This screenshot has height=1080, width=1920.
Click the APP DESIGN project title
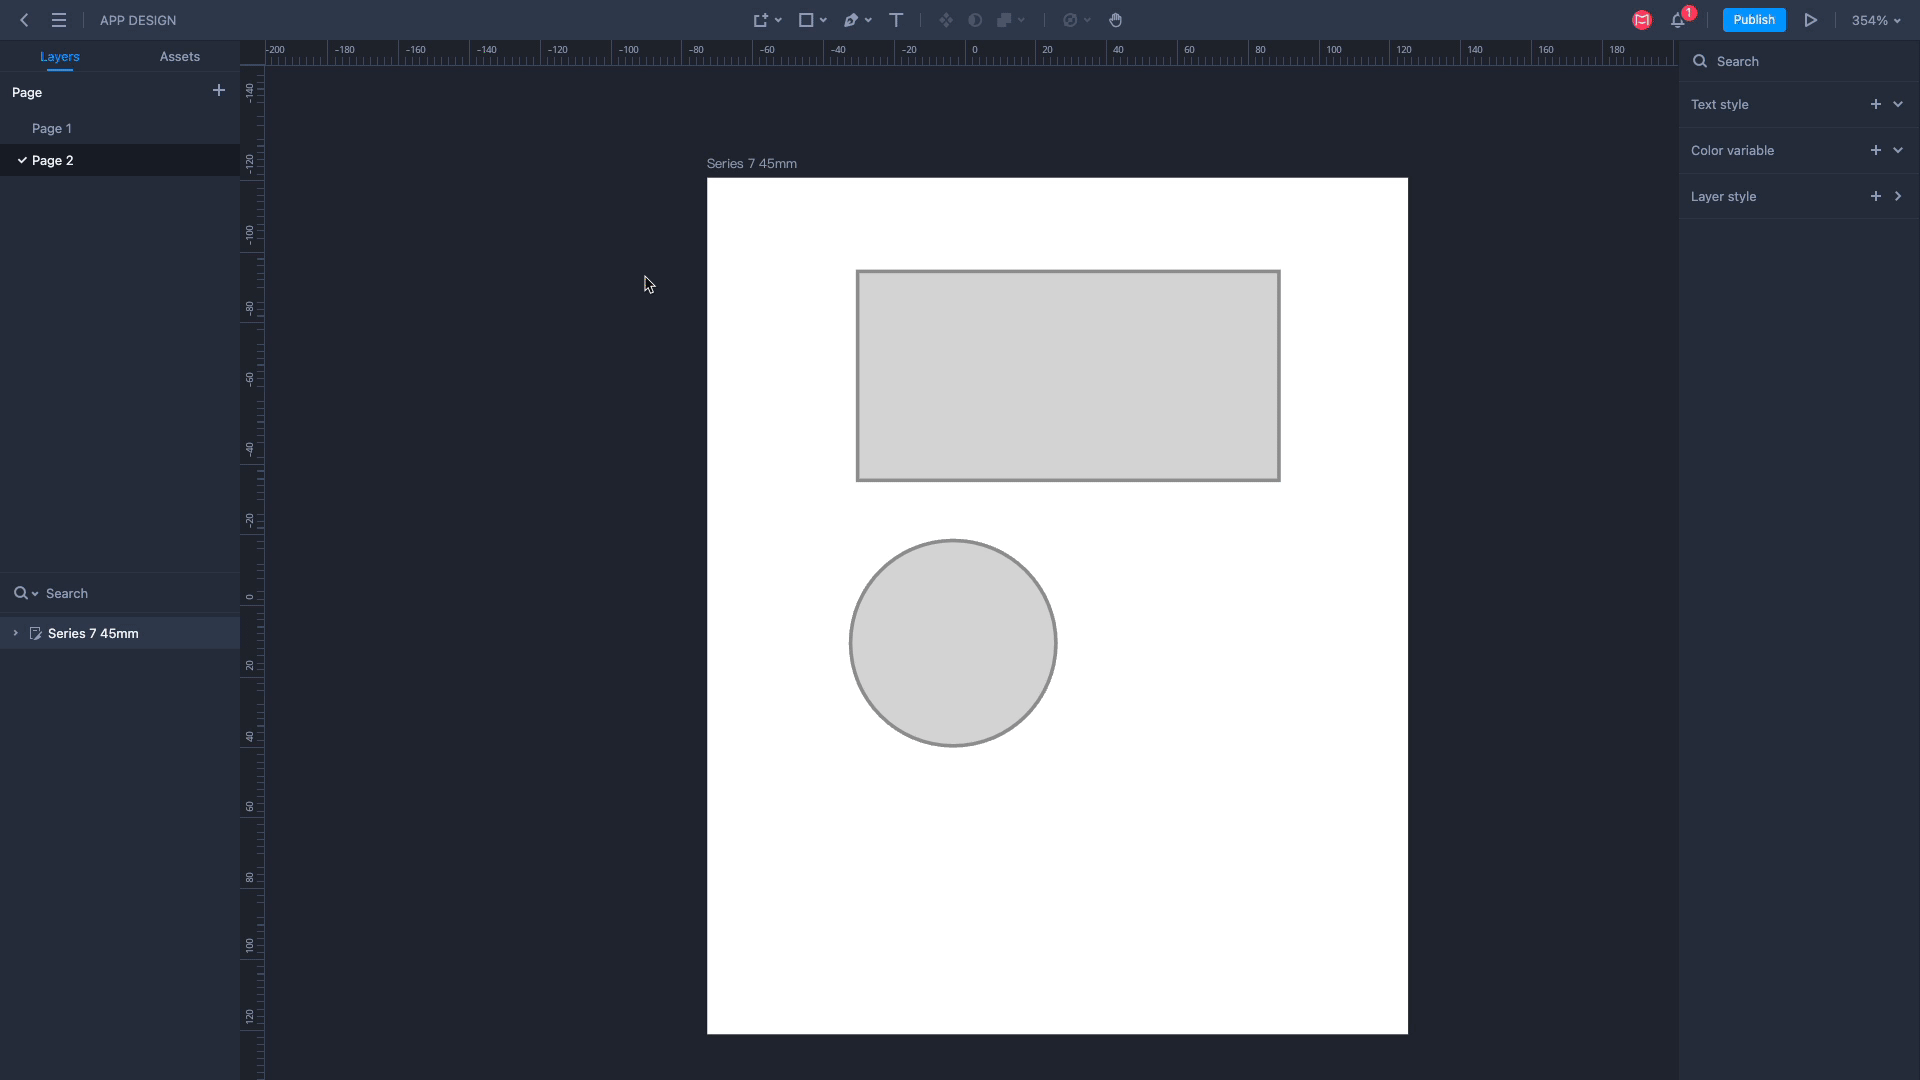[x=138, y=20]
